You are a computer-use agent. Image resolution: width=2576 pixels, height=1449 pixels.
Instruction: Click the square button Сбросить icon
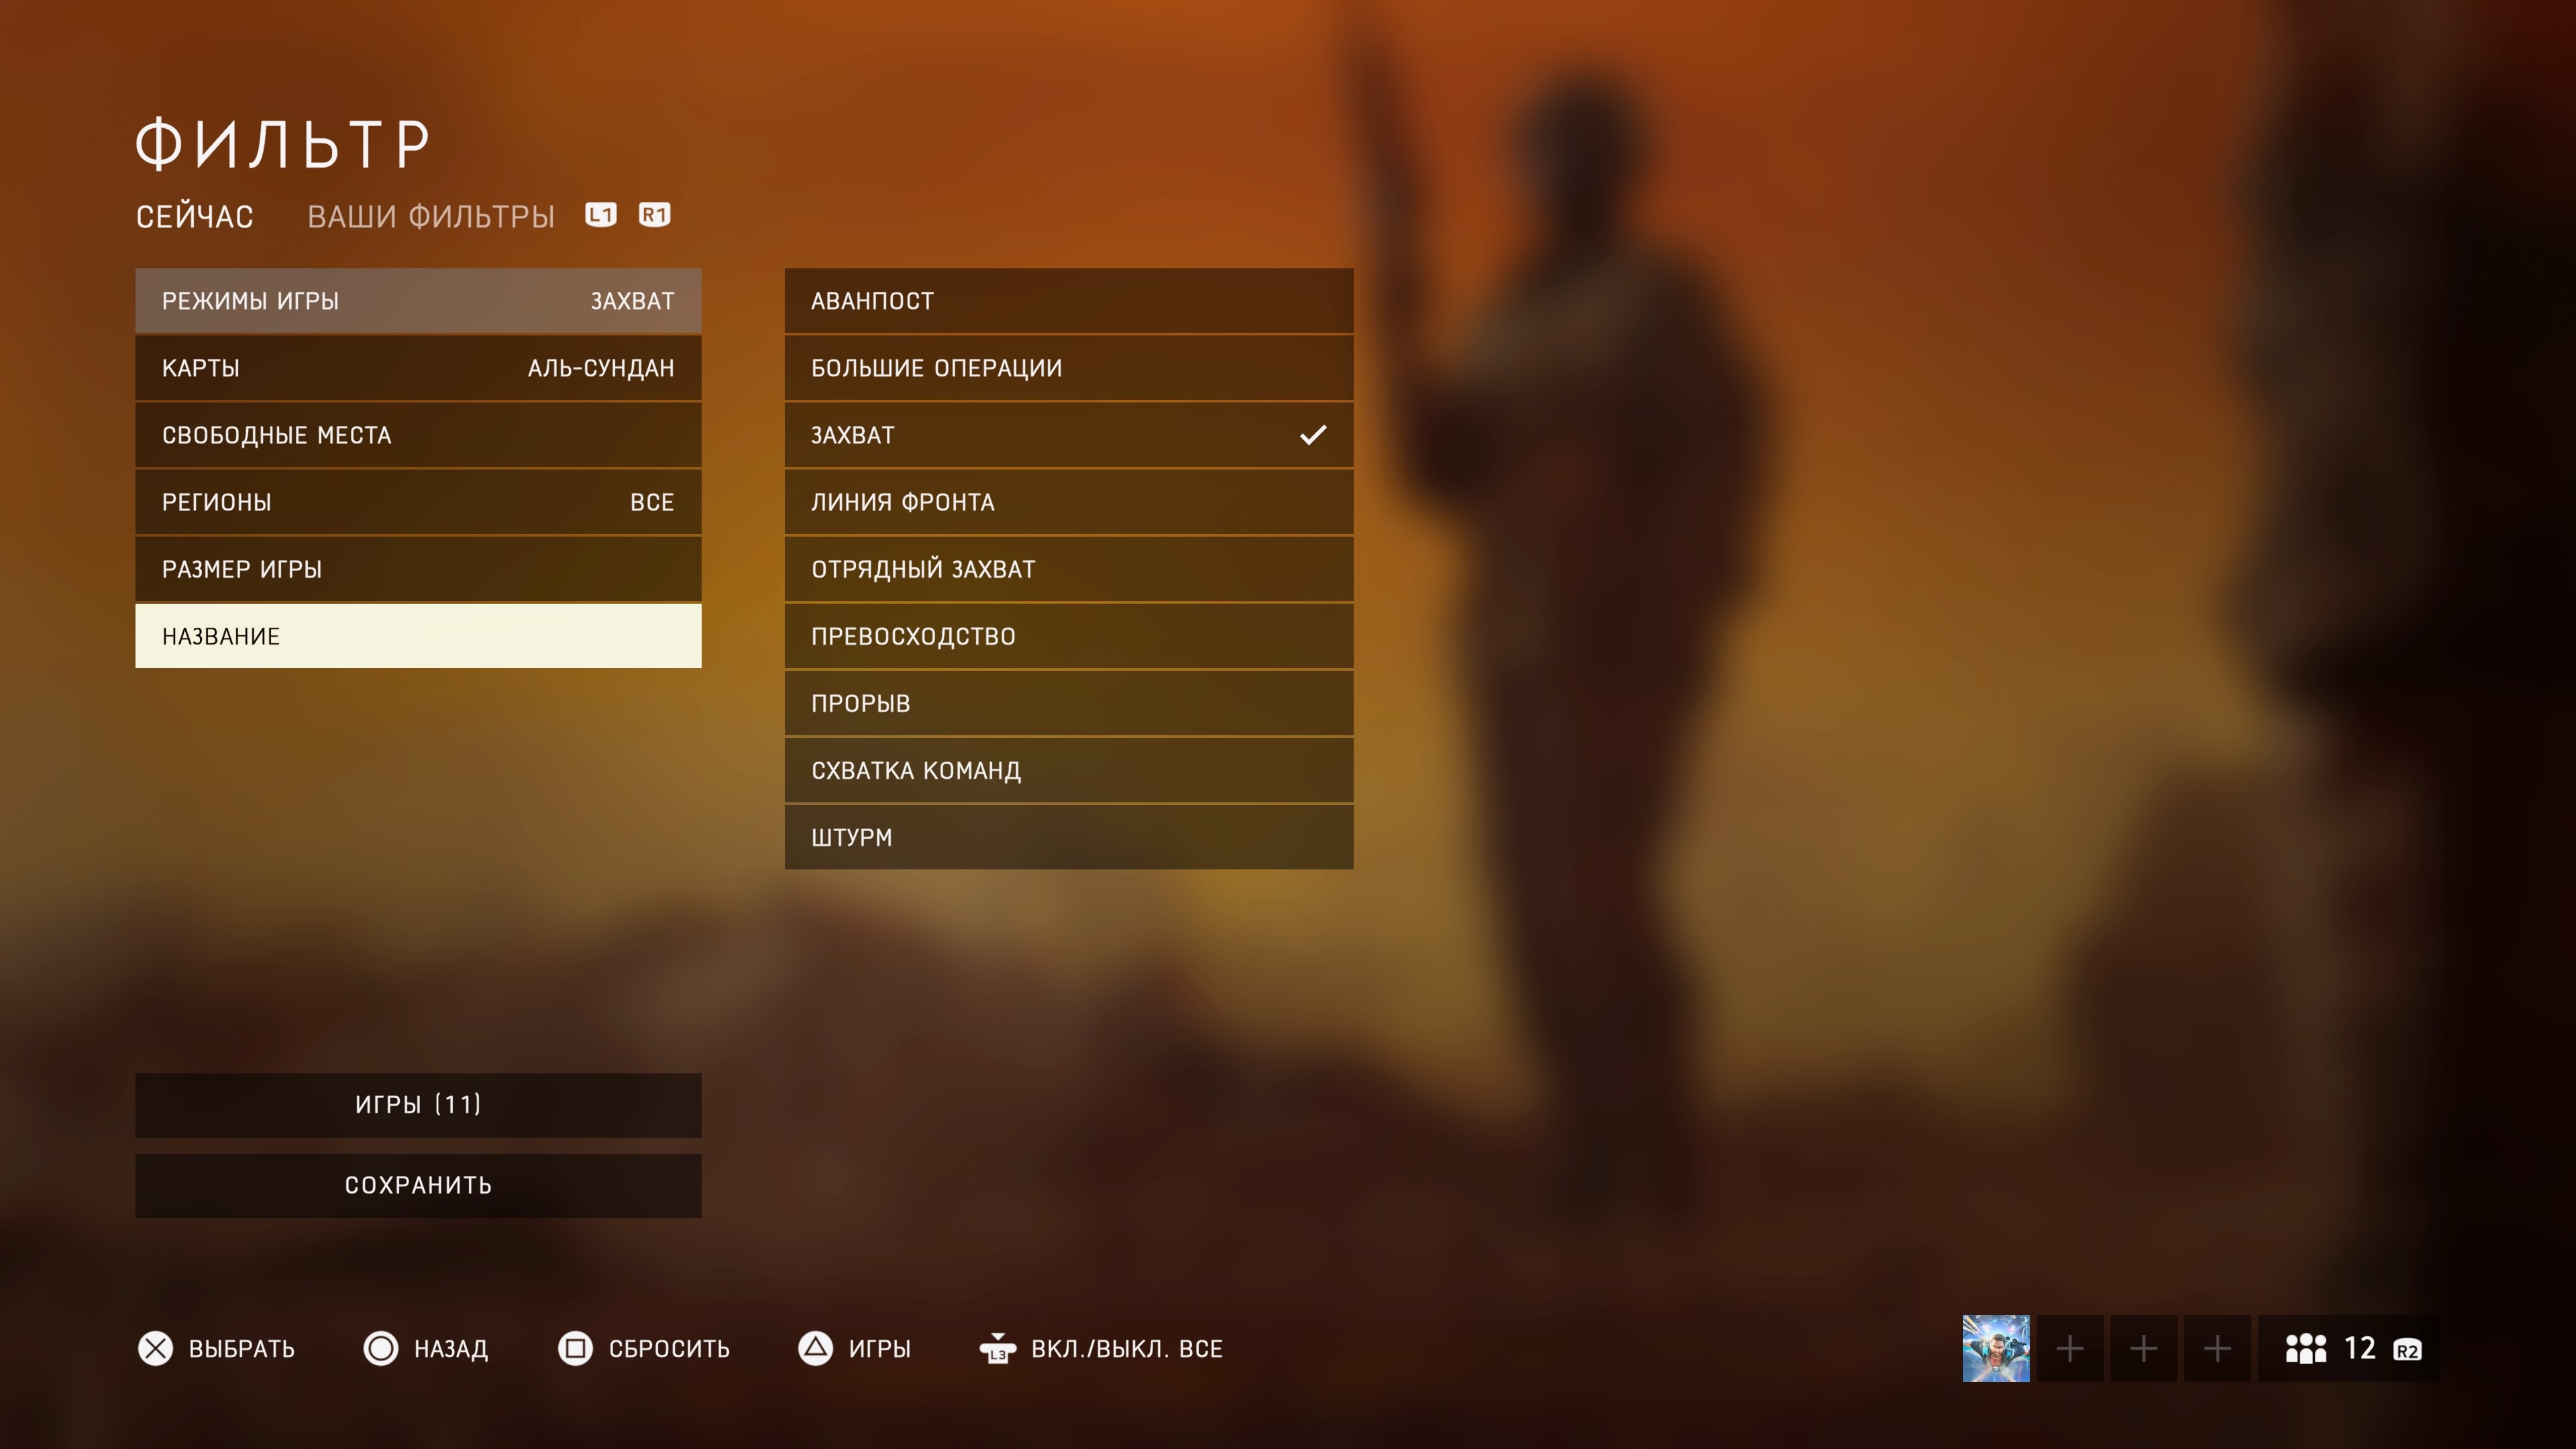[576, 1348]
